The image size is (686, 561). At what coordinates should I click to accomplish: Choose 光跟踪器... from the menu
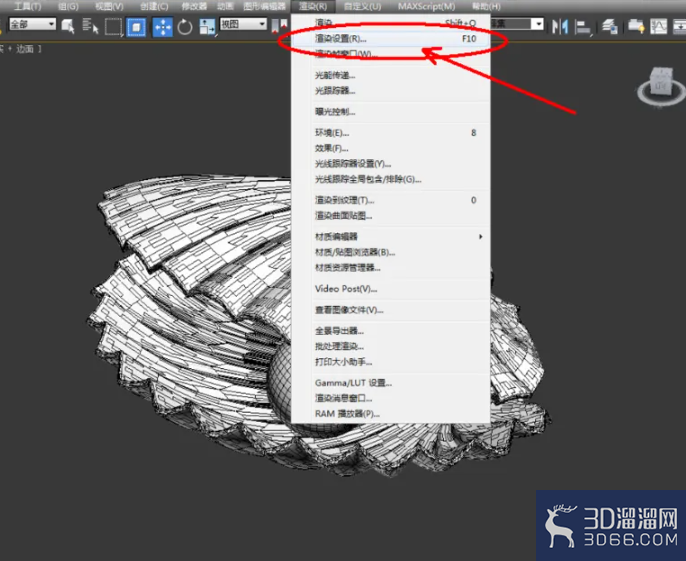(x=391, y=91)
